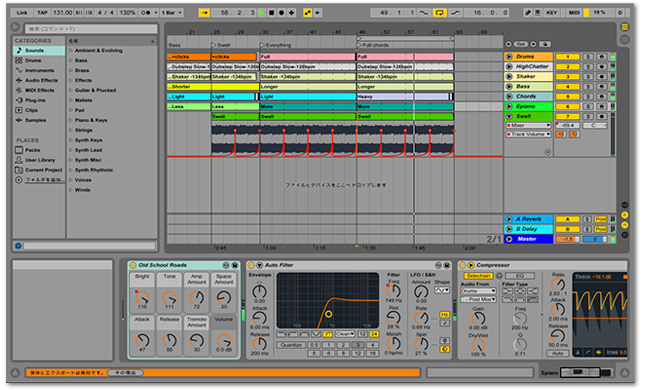The width and height of the screenshot is (645, 390).
Task: Click the browser search field
Action: point(91,29)
